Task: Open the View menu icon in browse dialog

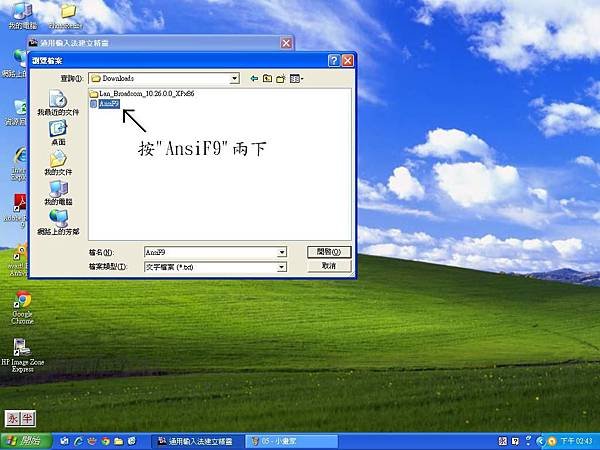Action: [296, 78]
